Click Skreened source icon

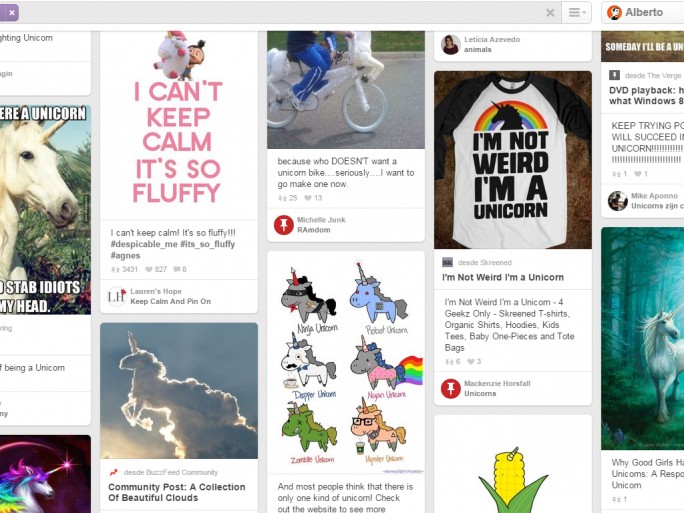coord(448,263)
